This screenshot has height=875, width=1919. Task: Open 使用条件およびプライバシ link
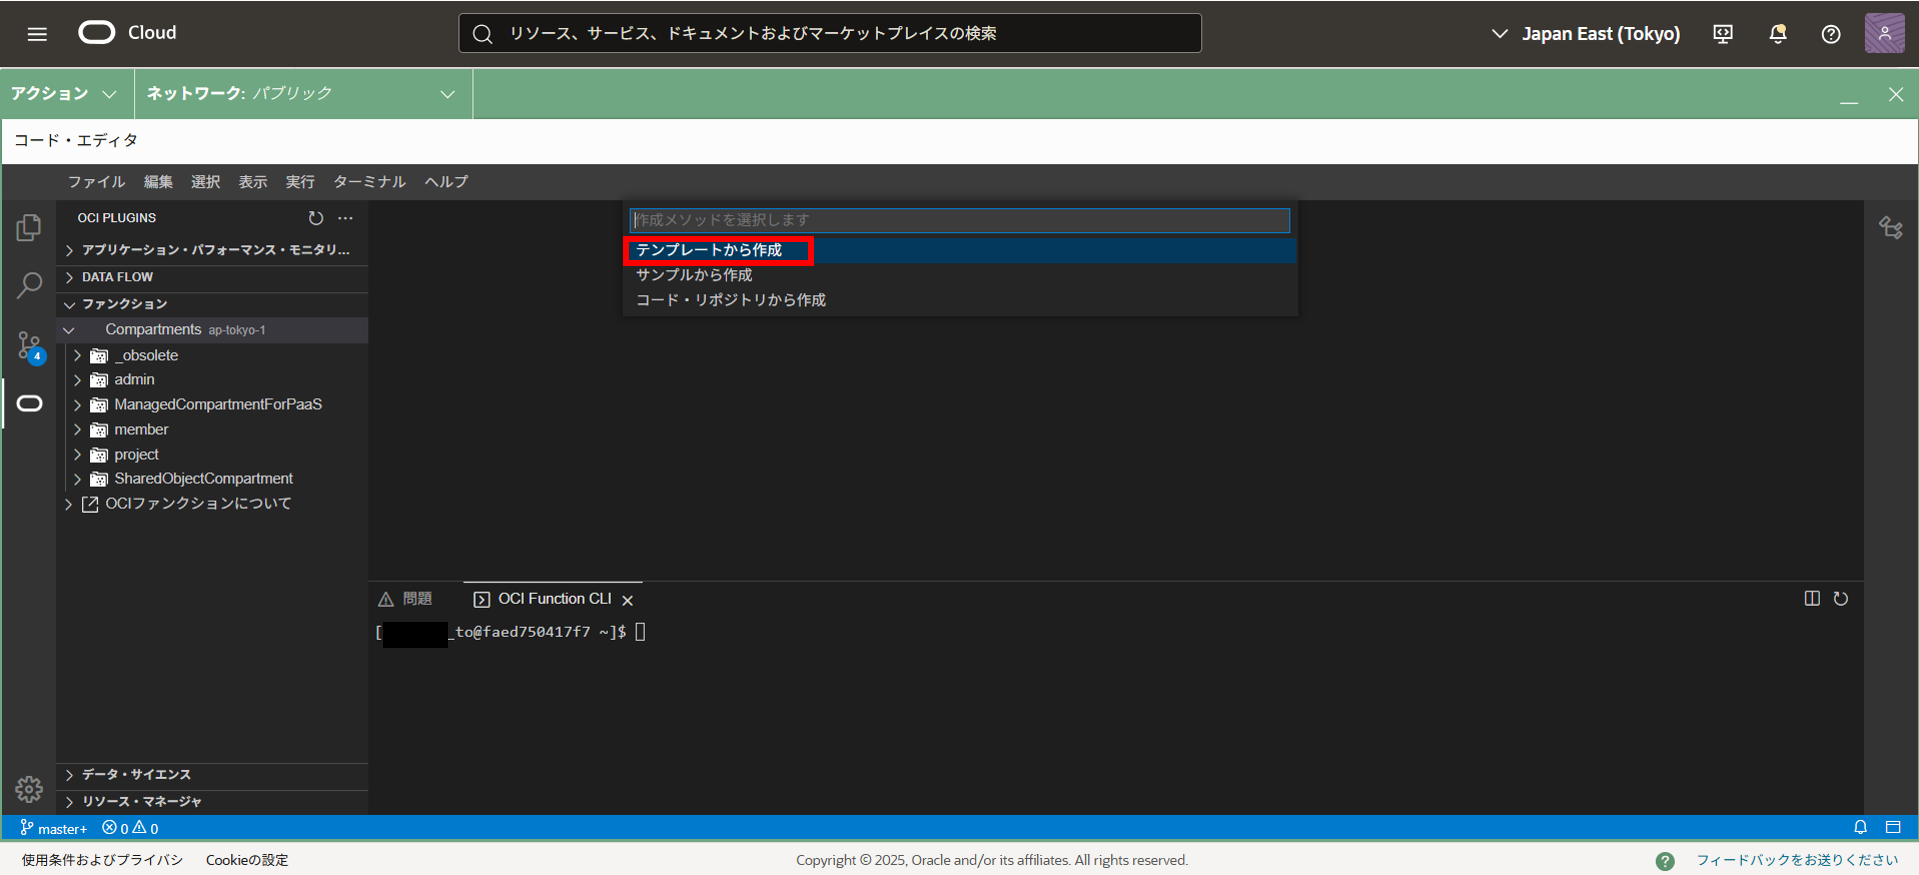[102, 860]
